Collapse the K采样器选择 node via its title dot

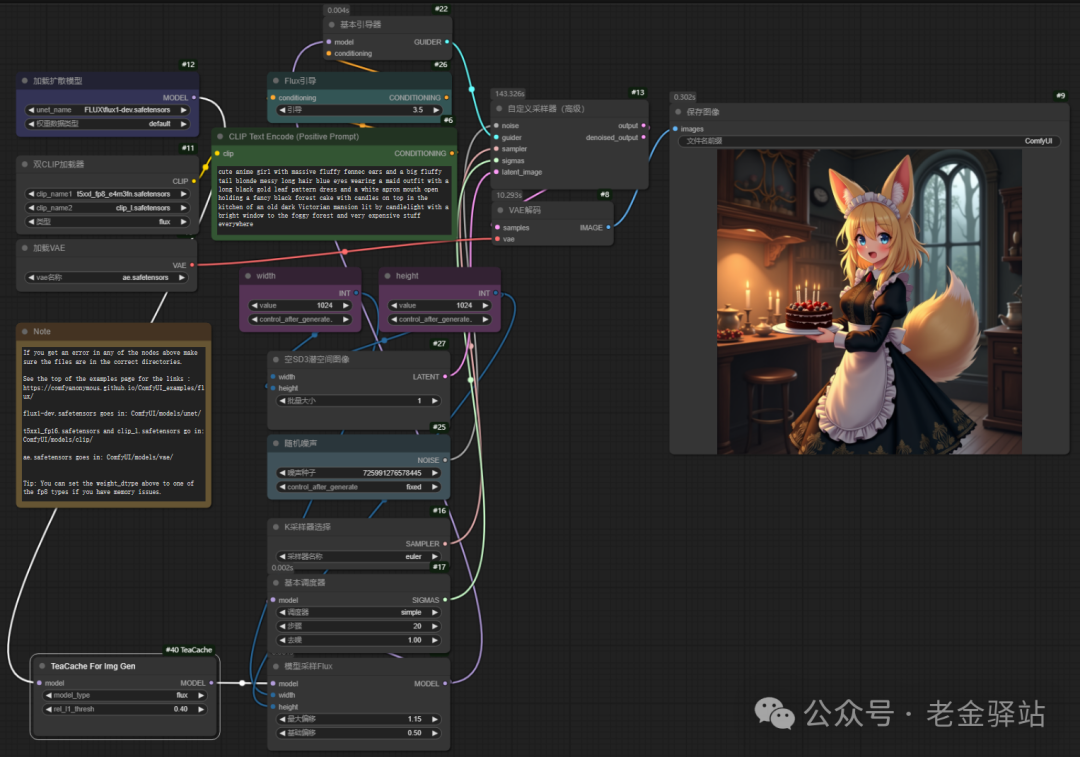point(276,527)
